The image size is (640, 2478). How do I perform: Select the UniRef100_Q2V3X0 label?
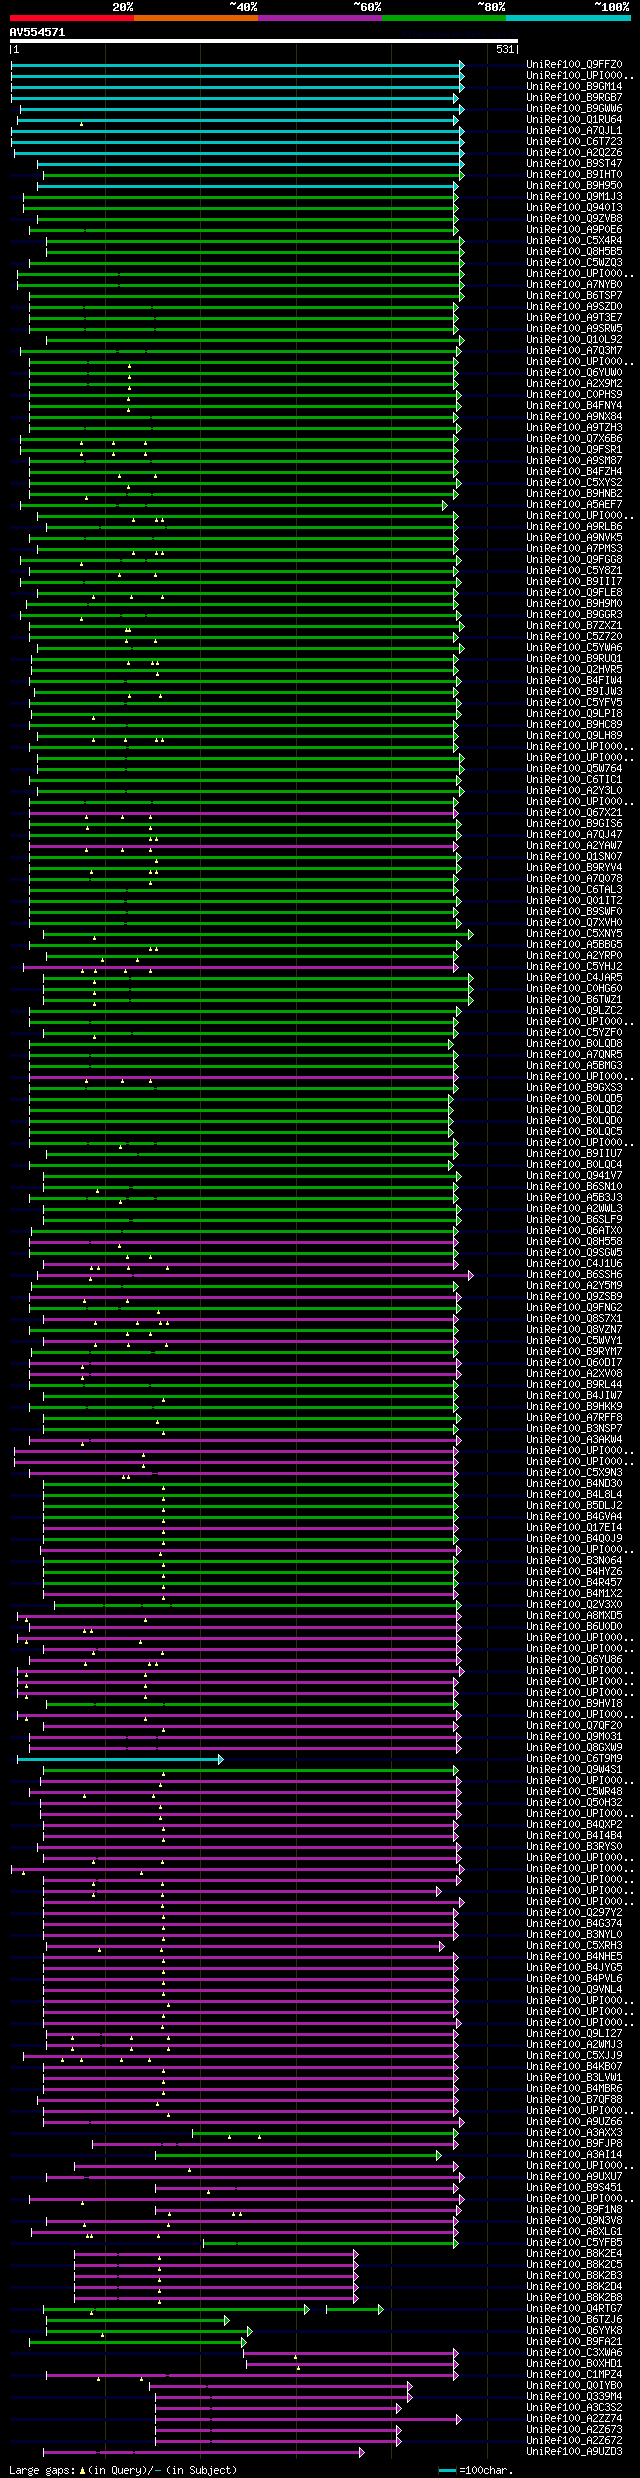pyautogui.click(x=574, y=1605)
